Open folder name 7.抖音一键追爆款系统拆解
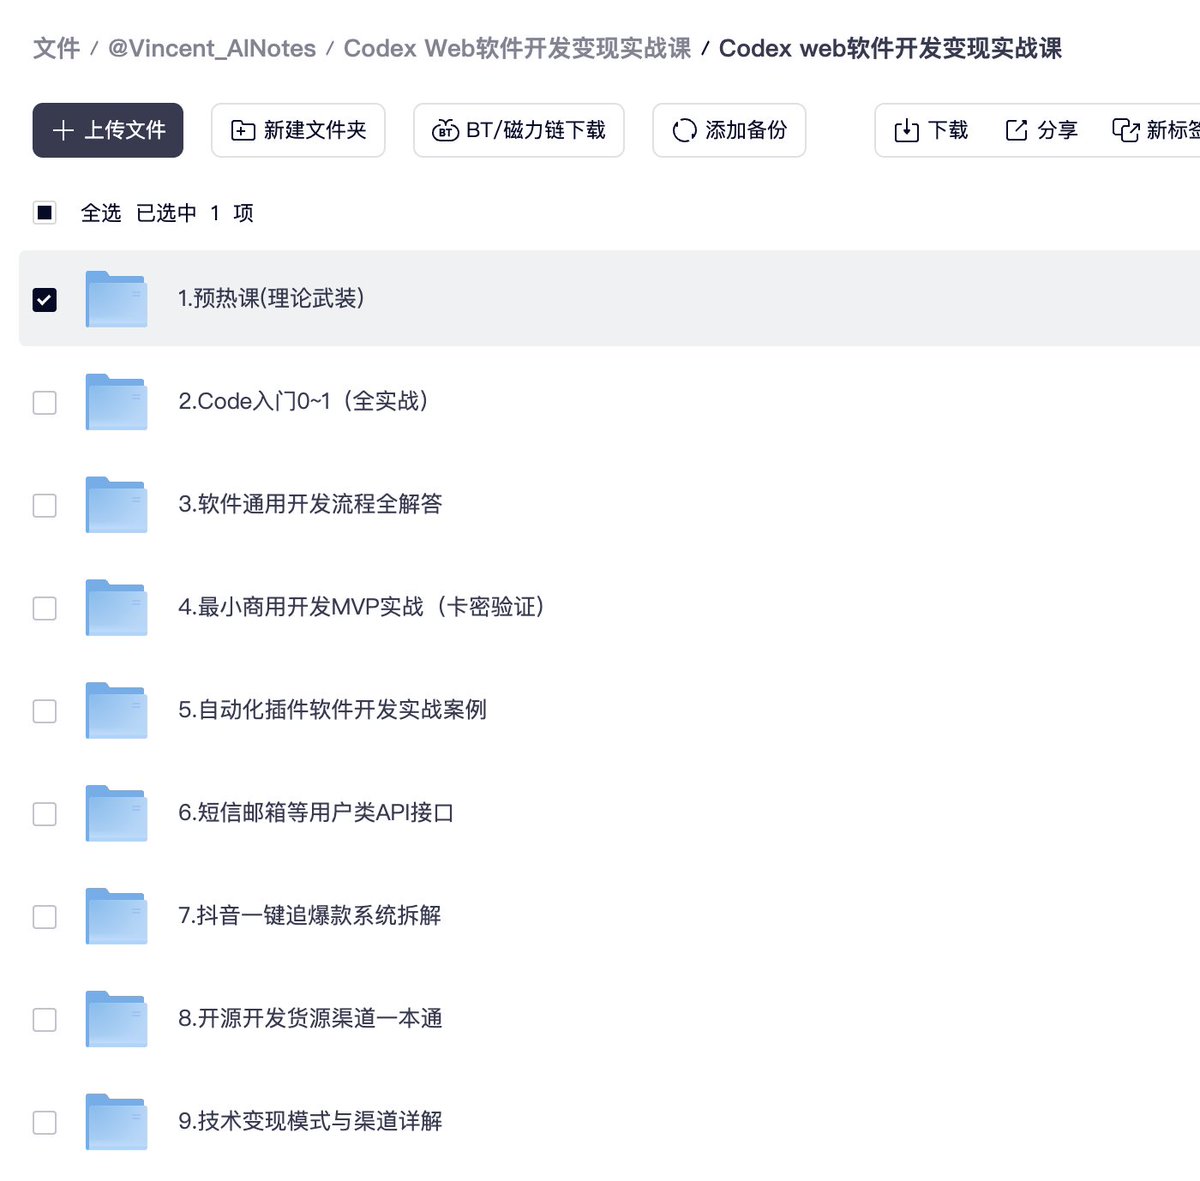 point(310,916)
